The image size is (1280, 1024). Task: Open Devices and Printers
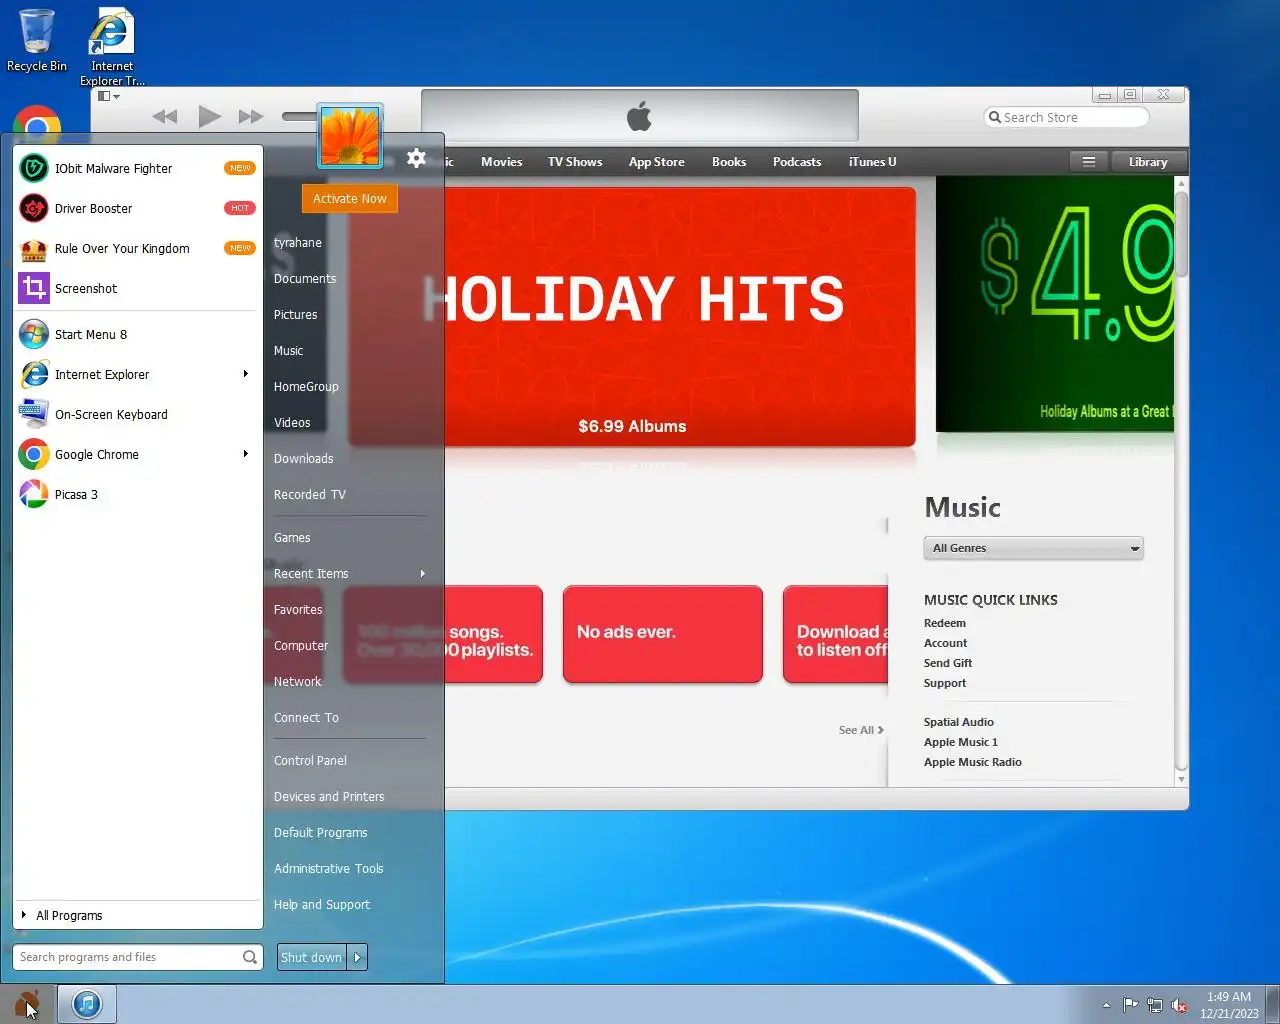[x=329, y=797]
